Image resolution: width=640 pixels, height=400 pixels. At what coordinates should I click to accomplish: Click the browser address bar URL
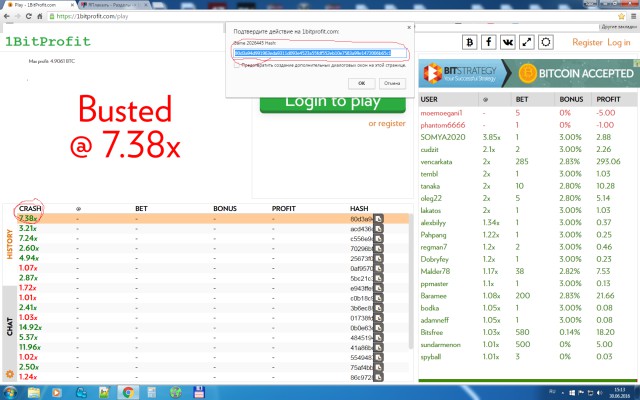pos(92,16)
